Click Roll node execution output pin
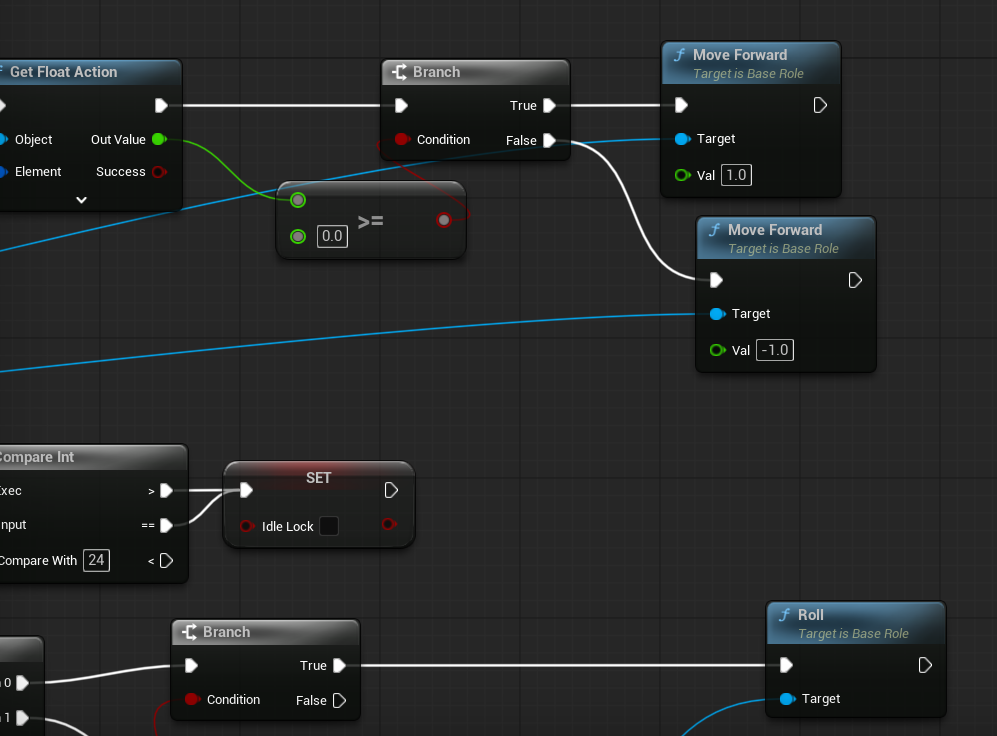Image resolution: width=997 pixels, height=736 pixels. coord(925,665)
